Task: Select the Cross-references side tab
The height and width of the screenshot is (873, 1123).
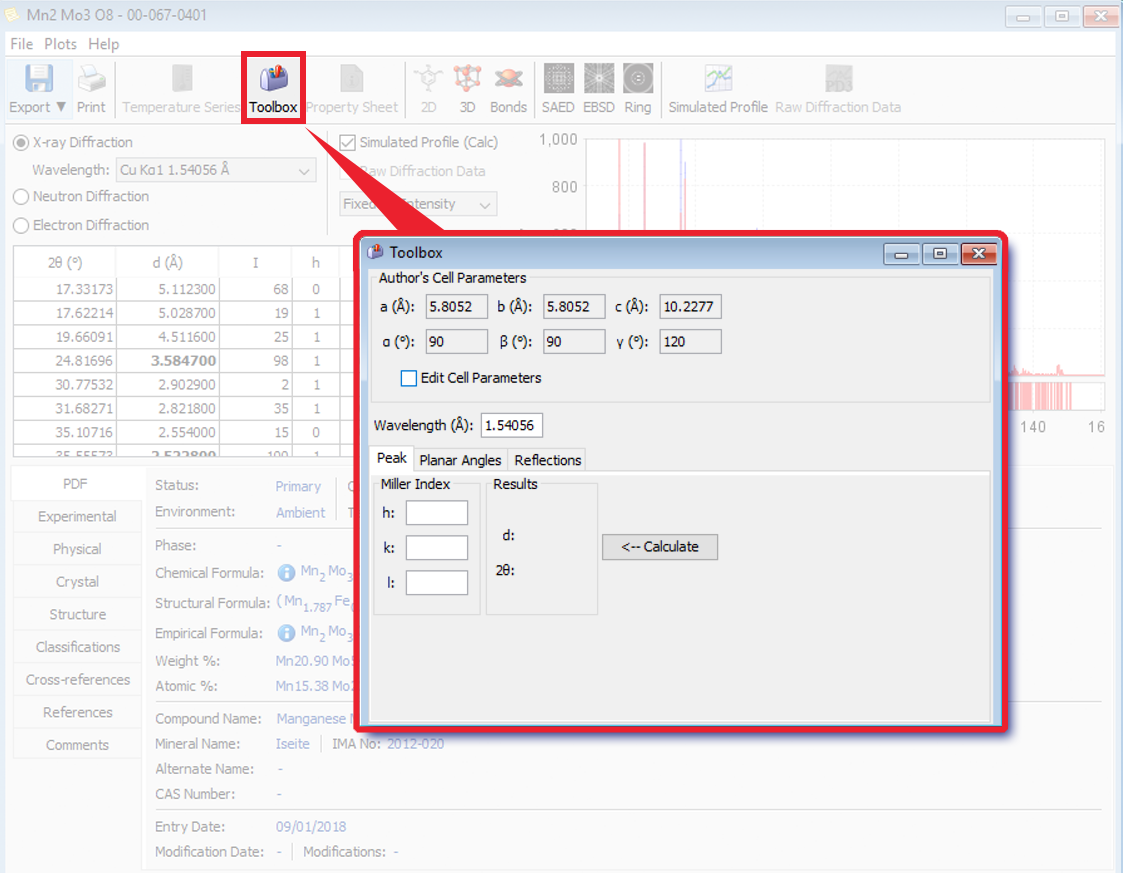Action: pos(77,680)
